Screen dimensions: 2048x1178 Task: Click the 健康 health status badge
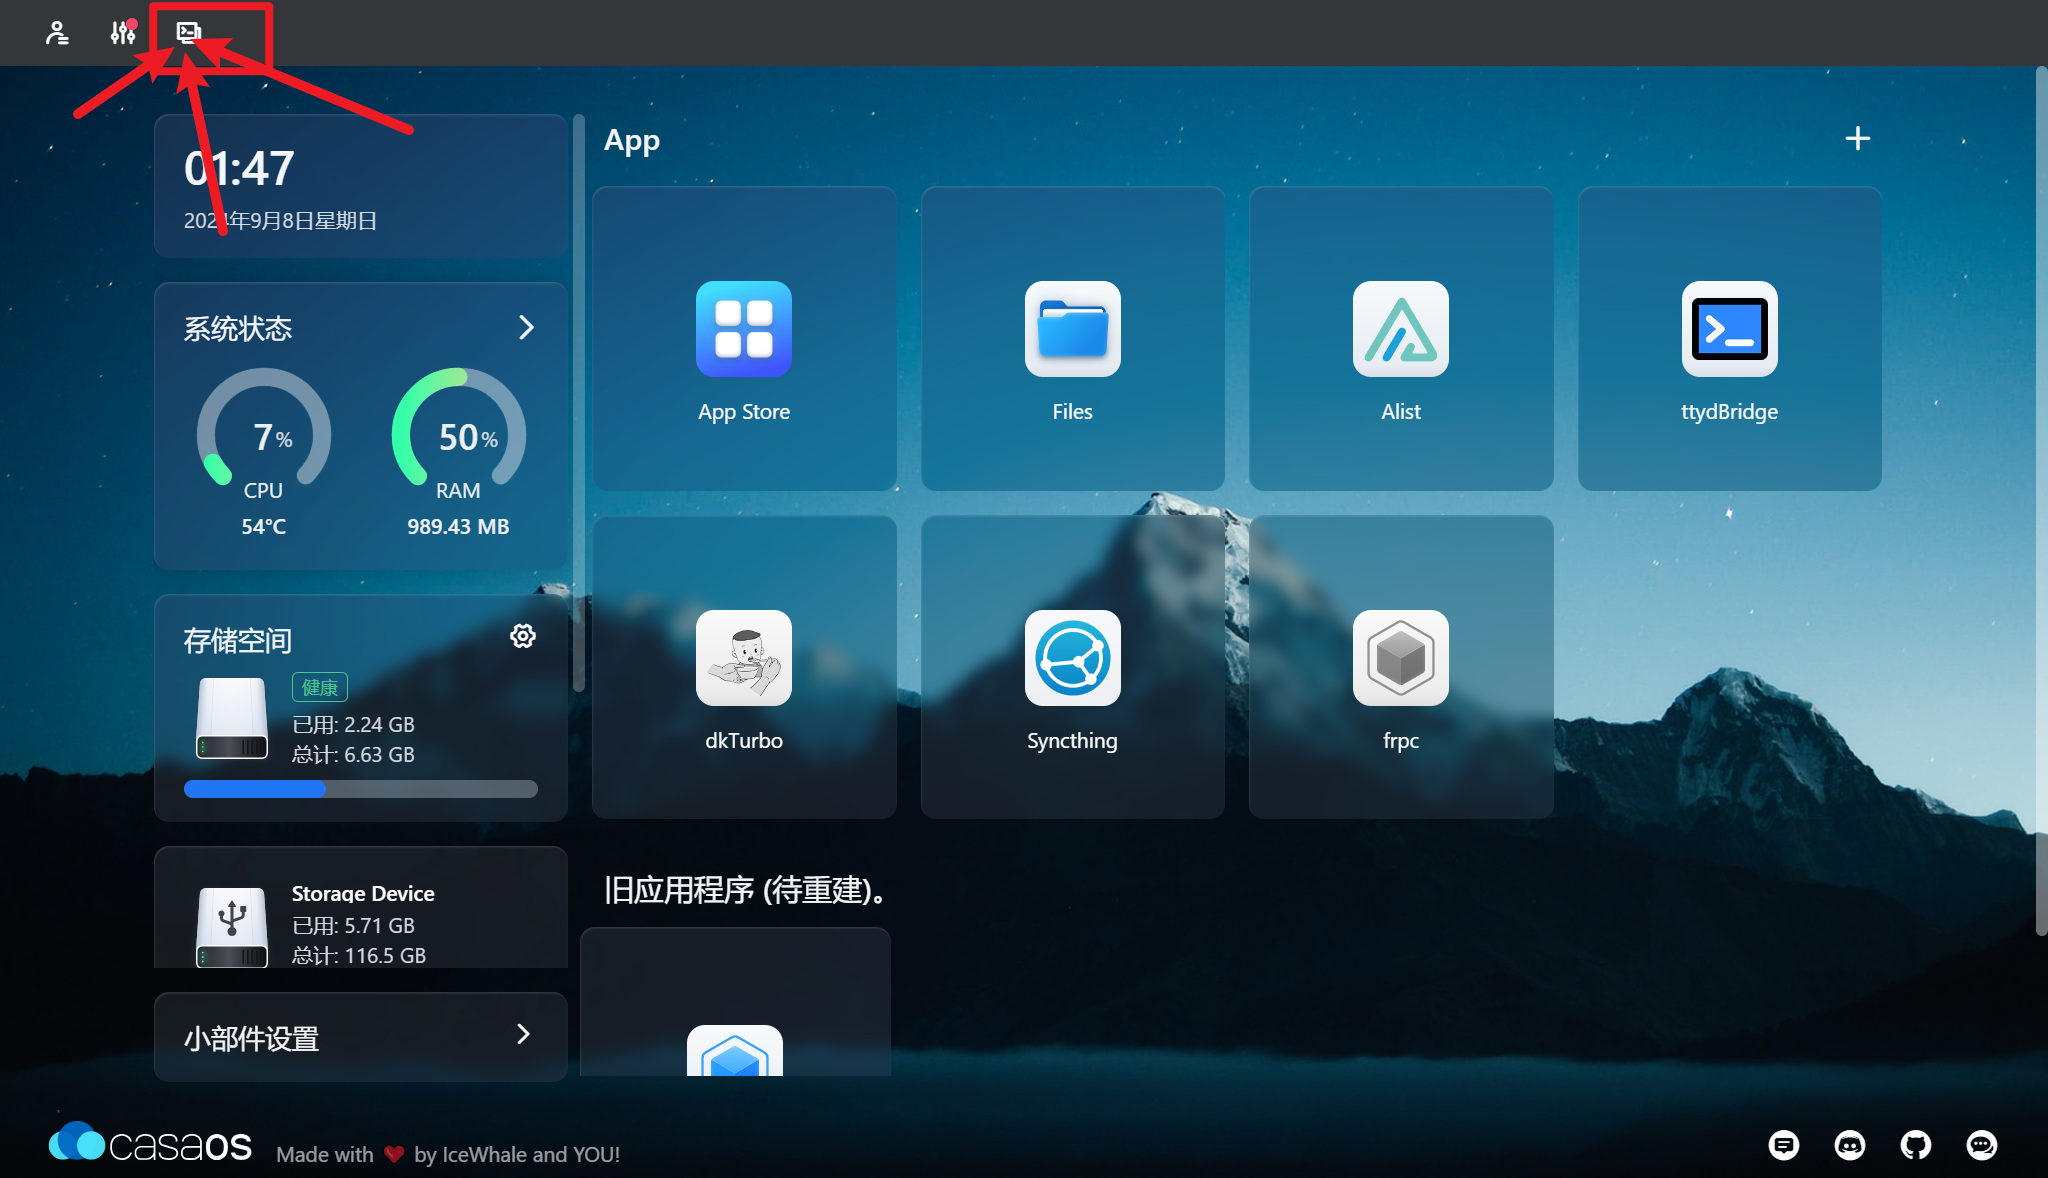click(x=320, y=687)
